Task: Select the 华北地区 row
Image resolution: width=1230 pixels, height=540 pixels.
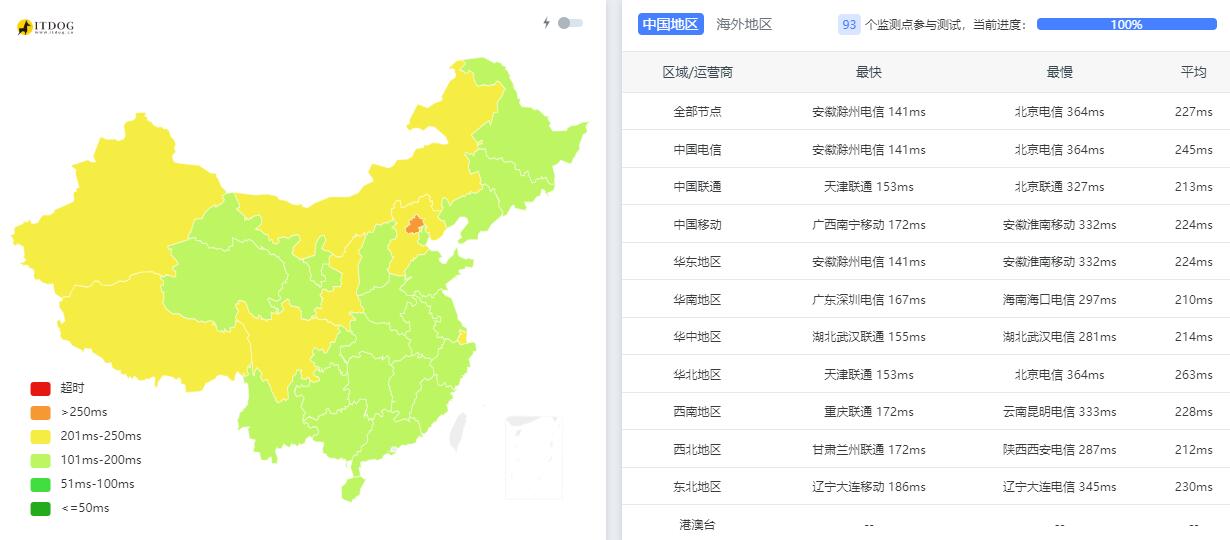Action: coord(926,374)
